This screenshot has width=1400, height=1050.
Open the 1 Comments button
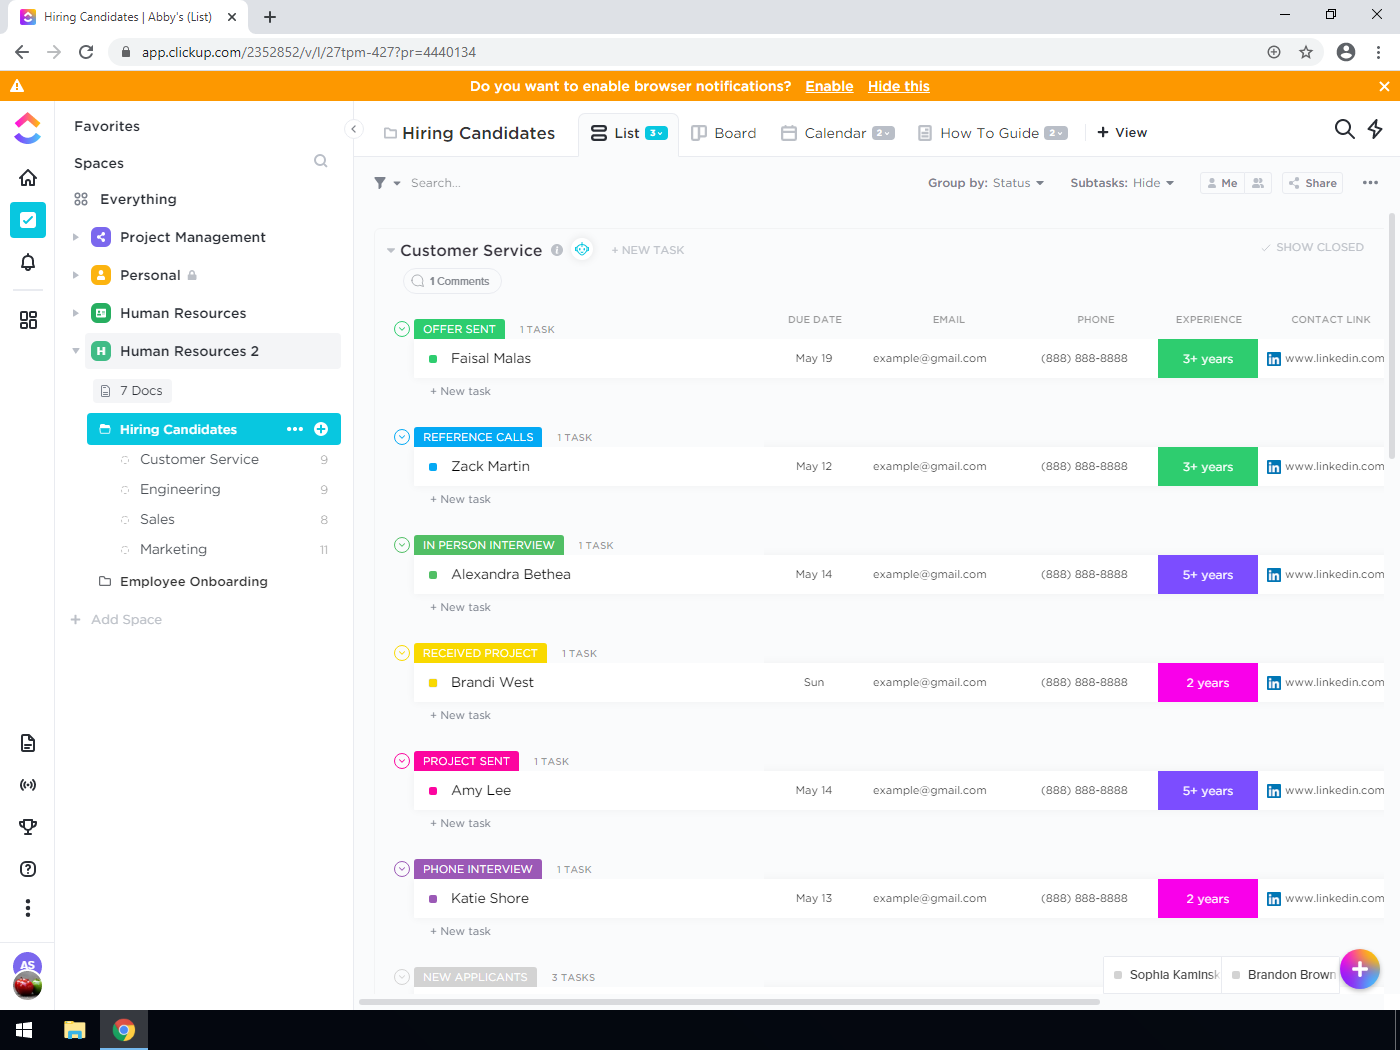click(x=452, y=281)
